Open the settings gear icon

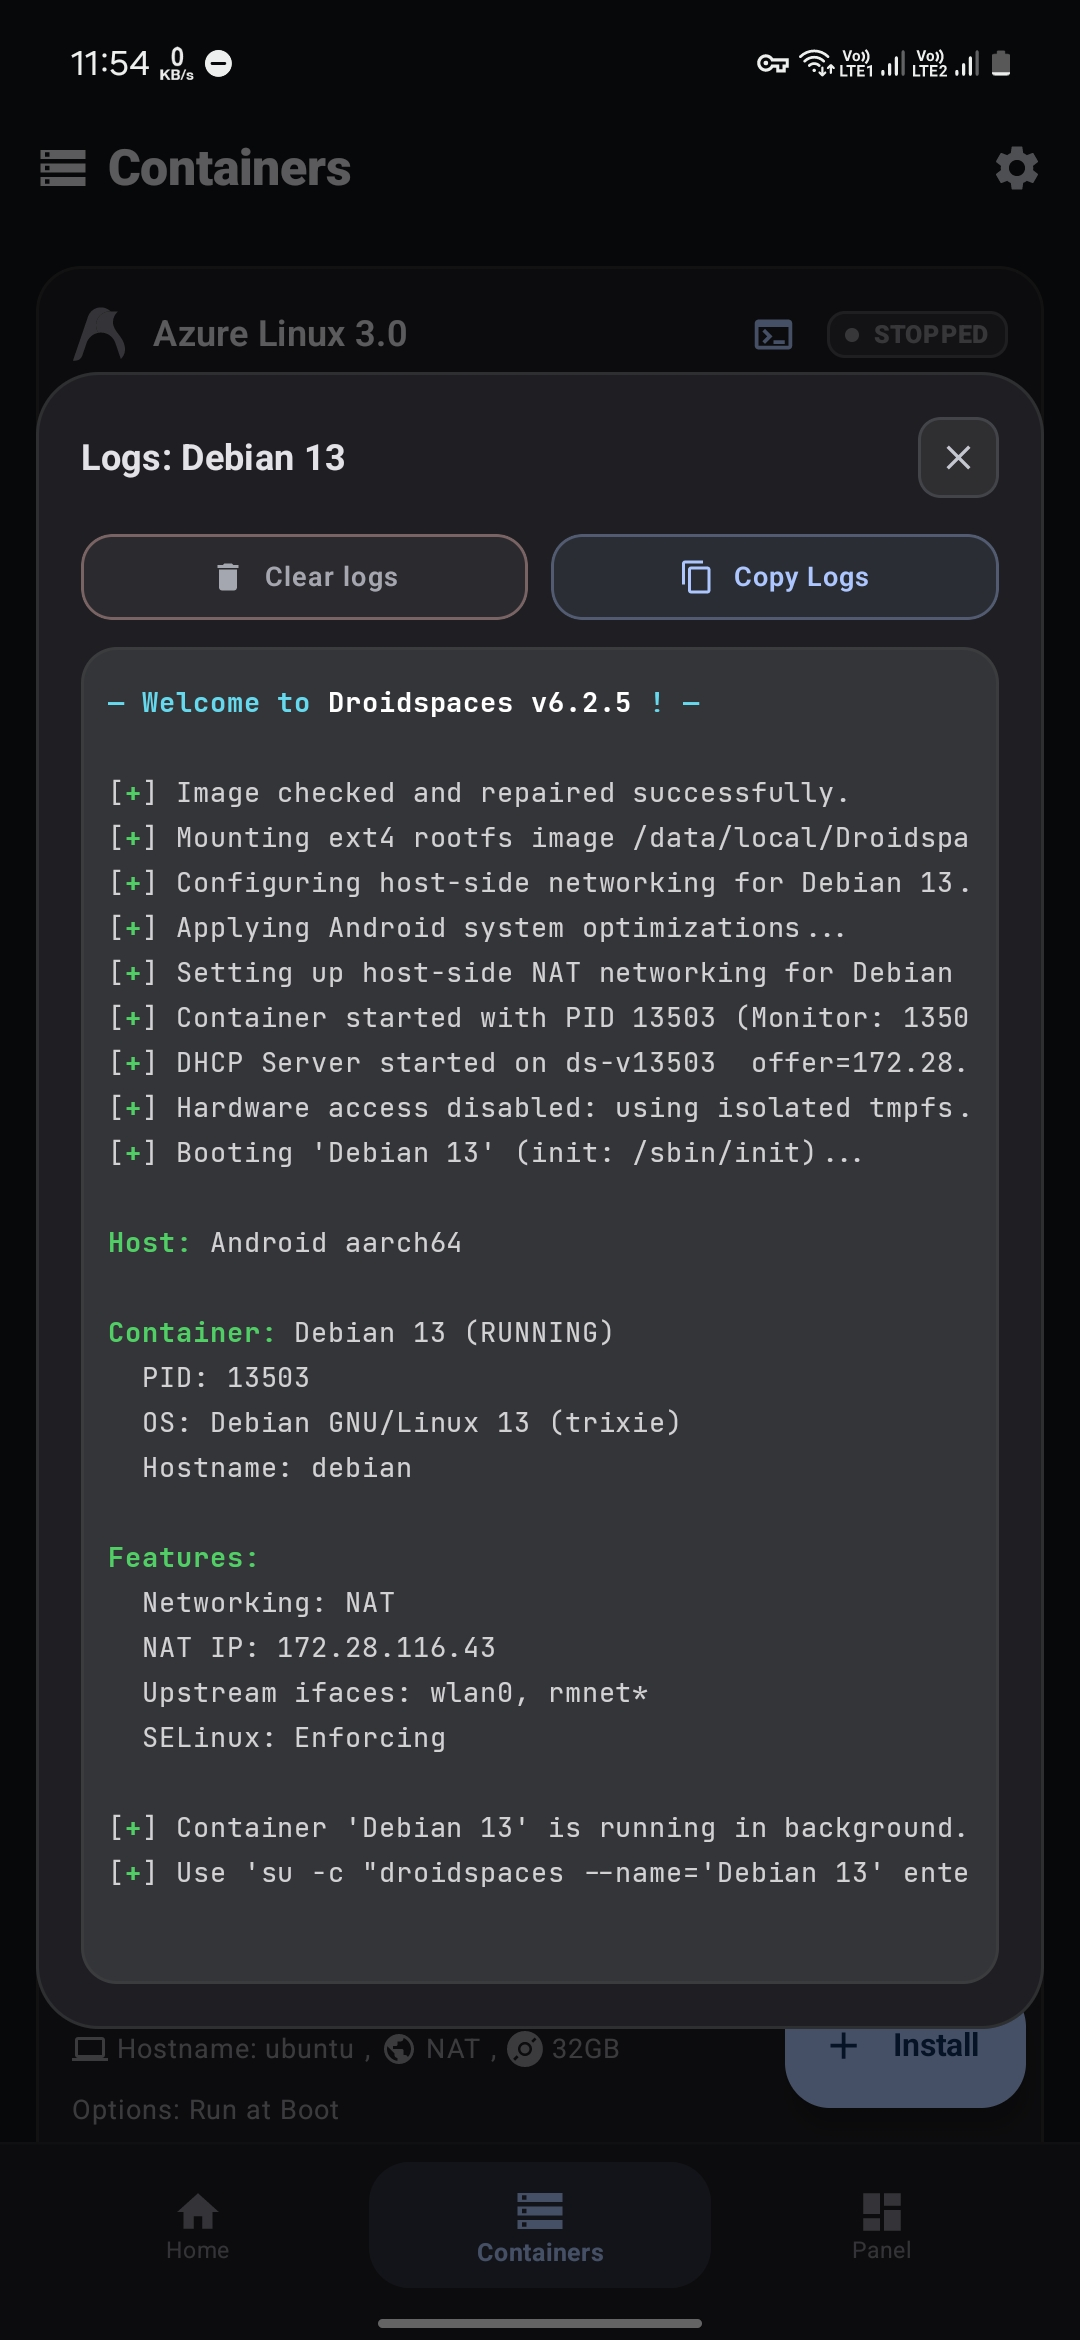point(1016,168)
